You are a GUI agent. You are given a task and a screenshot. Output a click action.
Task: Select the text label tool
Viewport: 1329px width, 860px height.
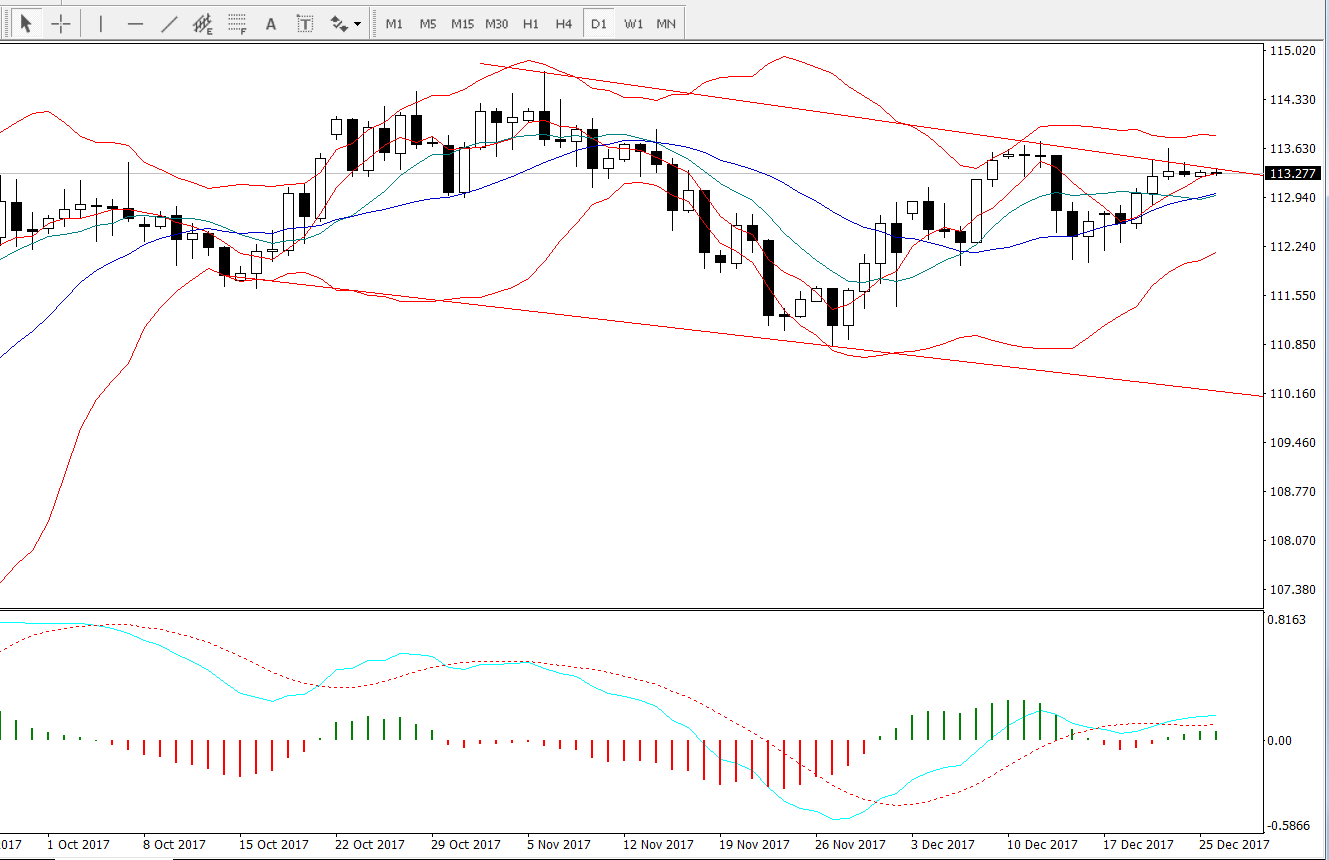tap(305, 23)
